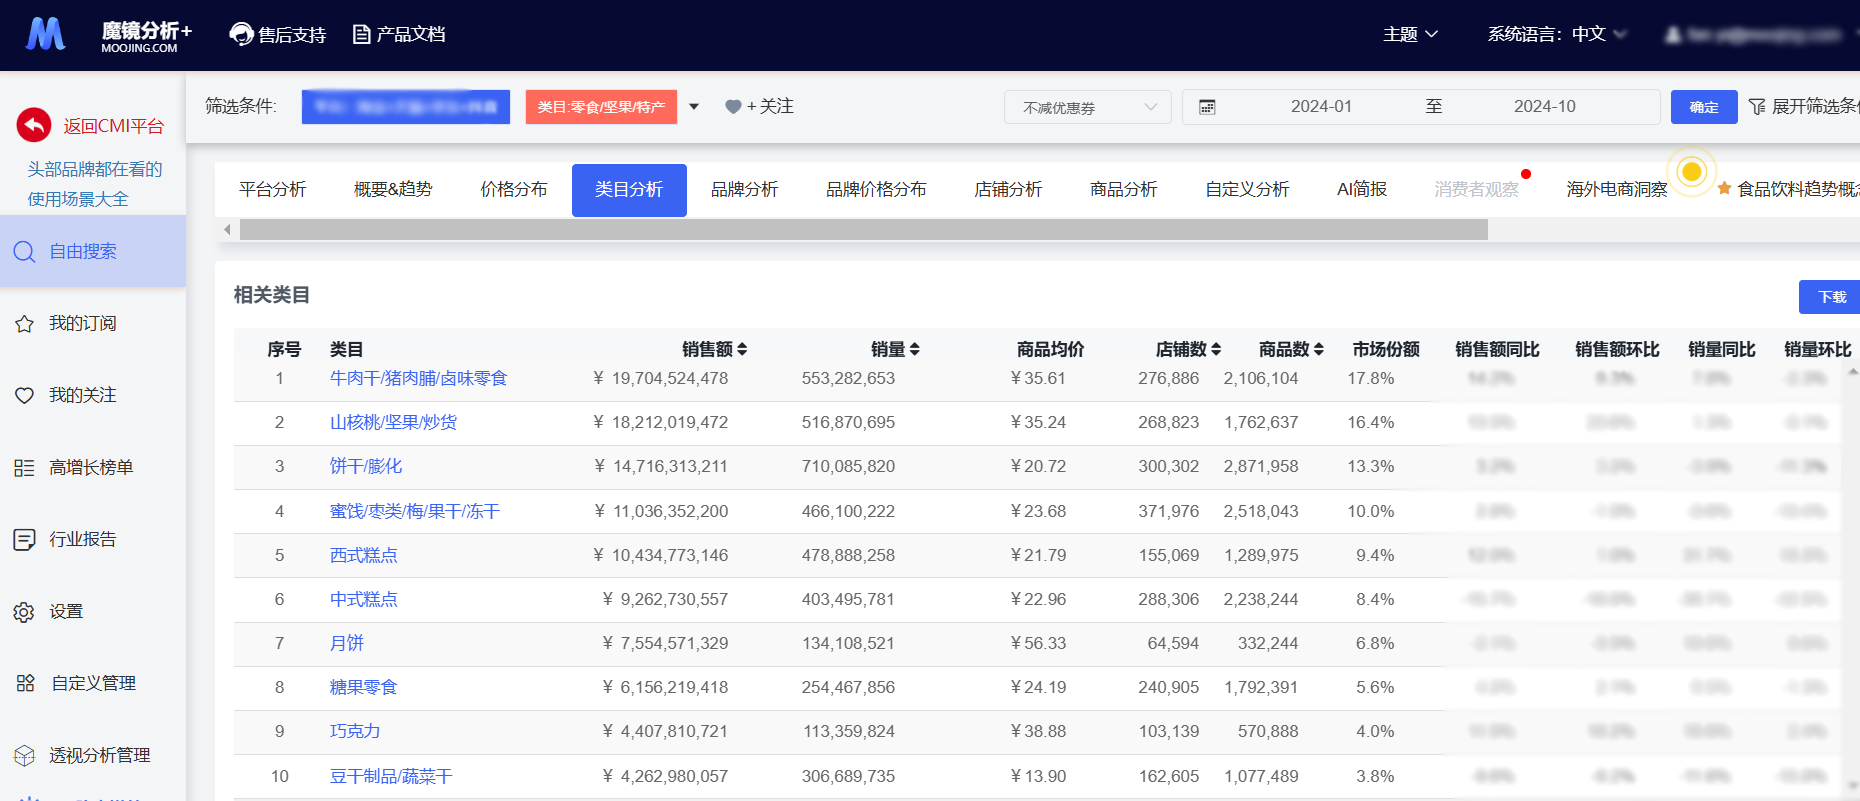Click the heart icon next to +关注
1860x801 pixels.
click(733, 107)
